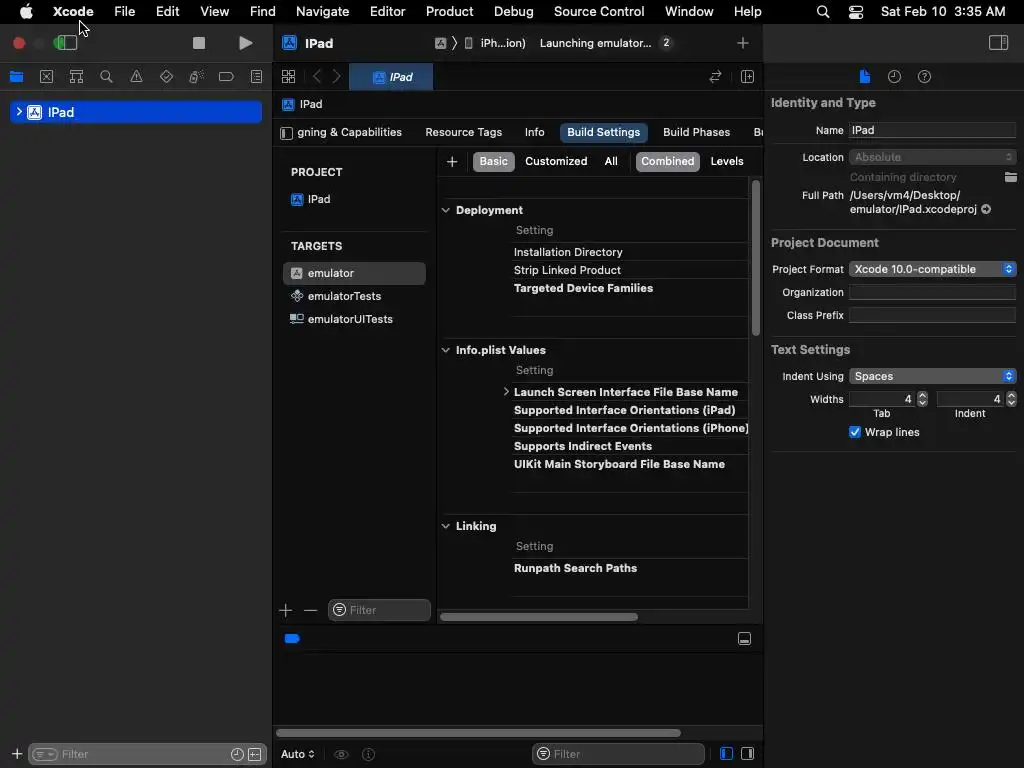Screen dimensions: 1024x768
Task: Select the emulatorTests target
Action: pos(355,296)
